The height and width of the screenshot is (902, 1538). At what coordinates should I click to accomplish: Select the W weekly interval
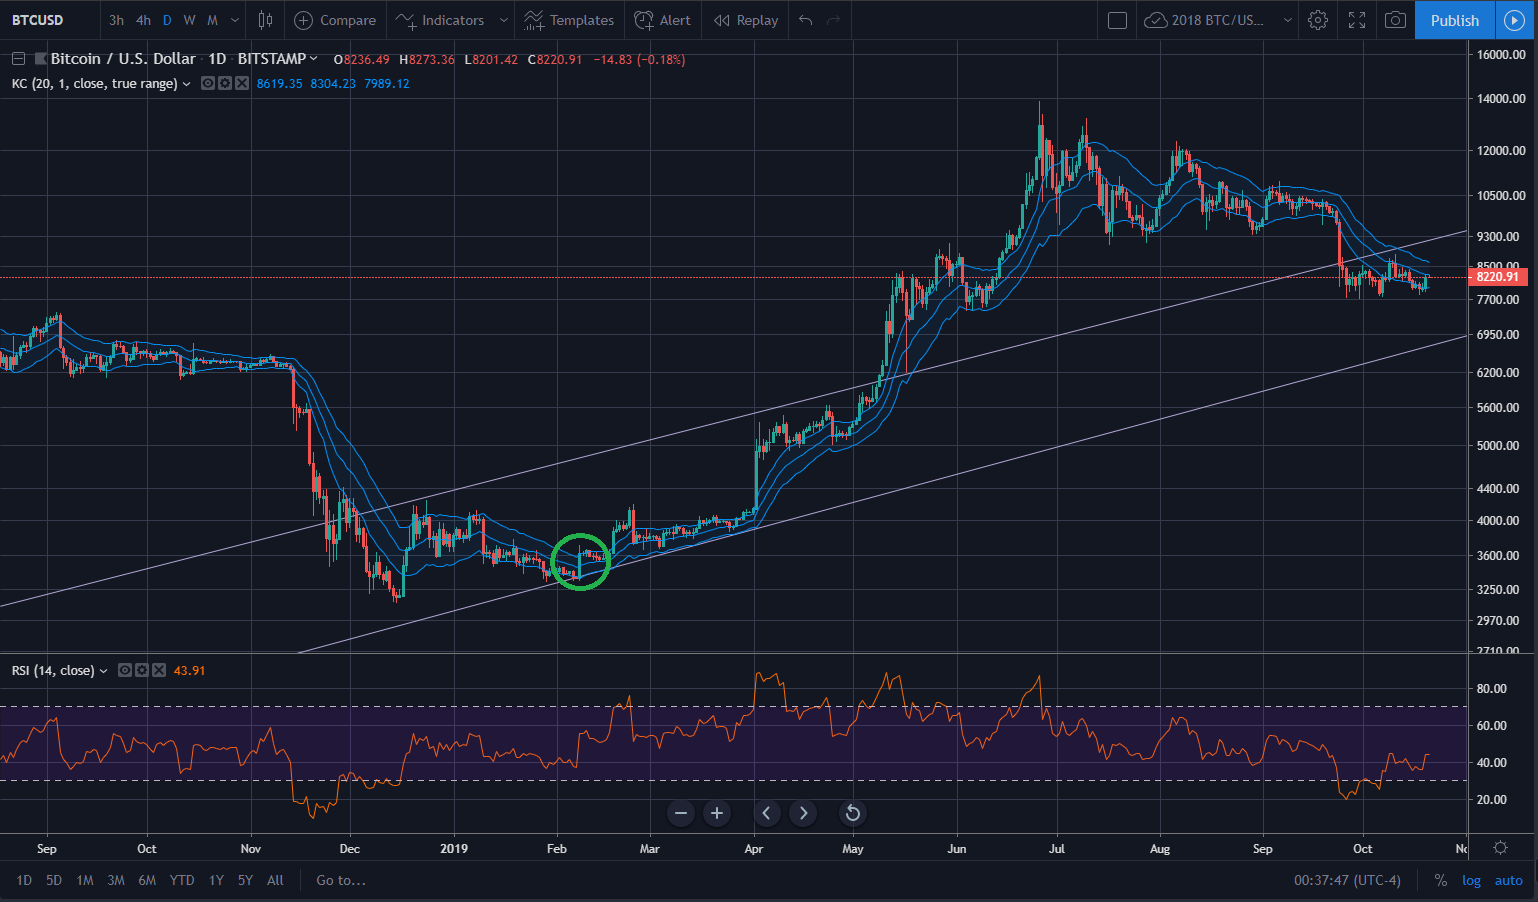click(x=189, y=20)
